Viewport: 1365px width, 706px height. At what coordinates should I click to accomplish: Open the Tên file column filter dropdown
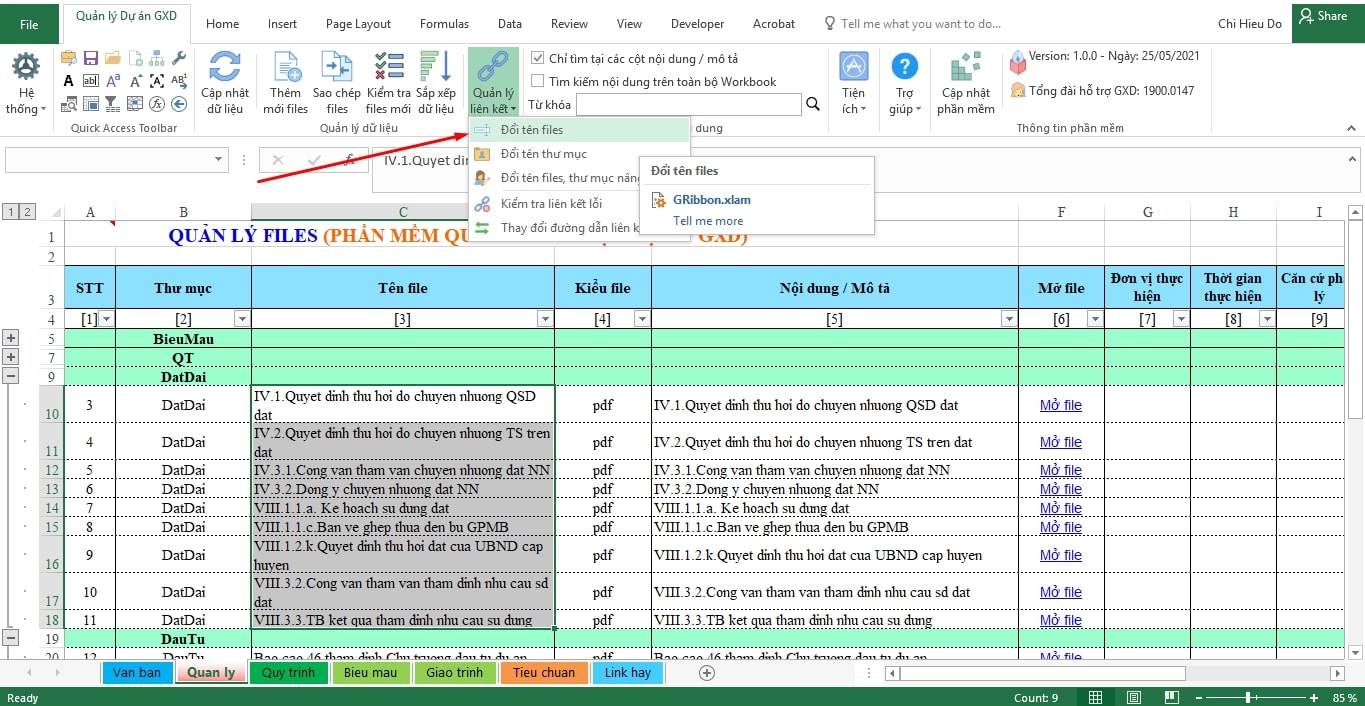[x=545, y=319]
